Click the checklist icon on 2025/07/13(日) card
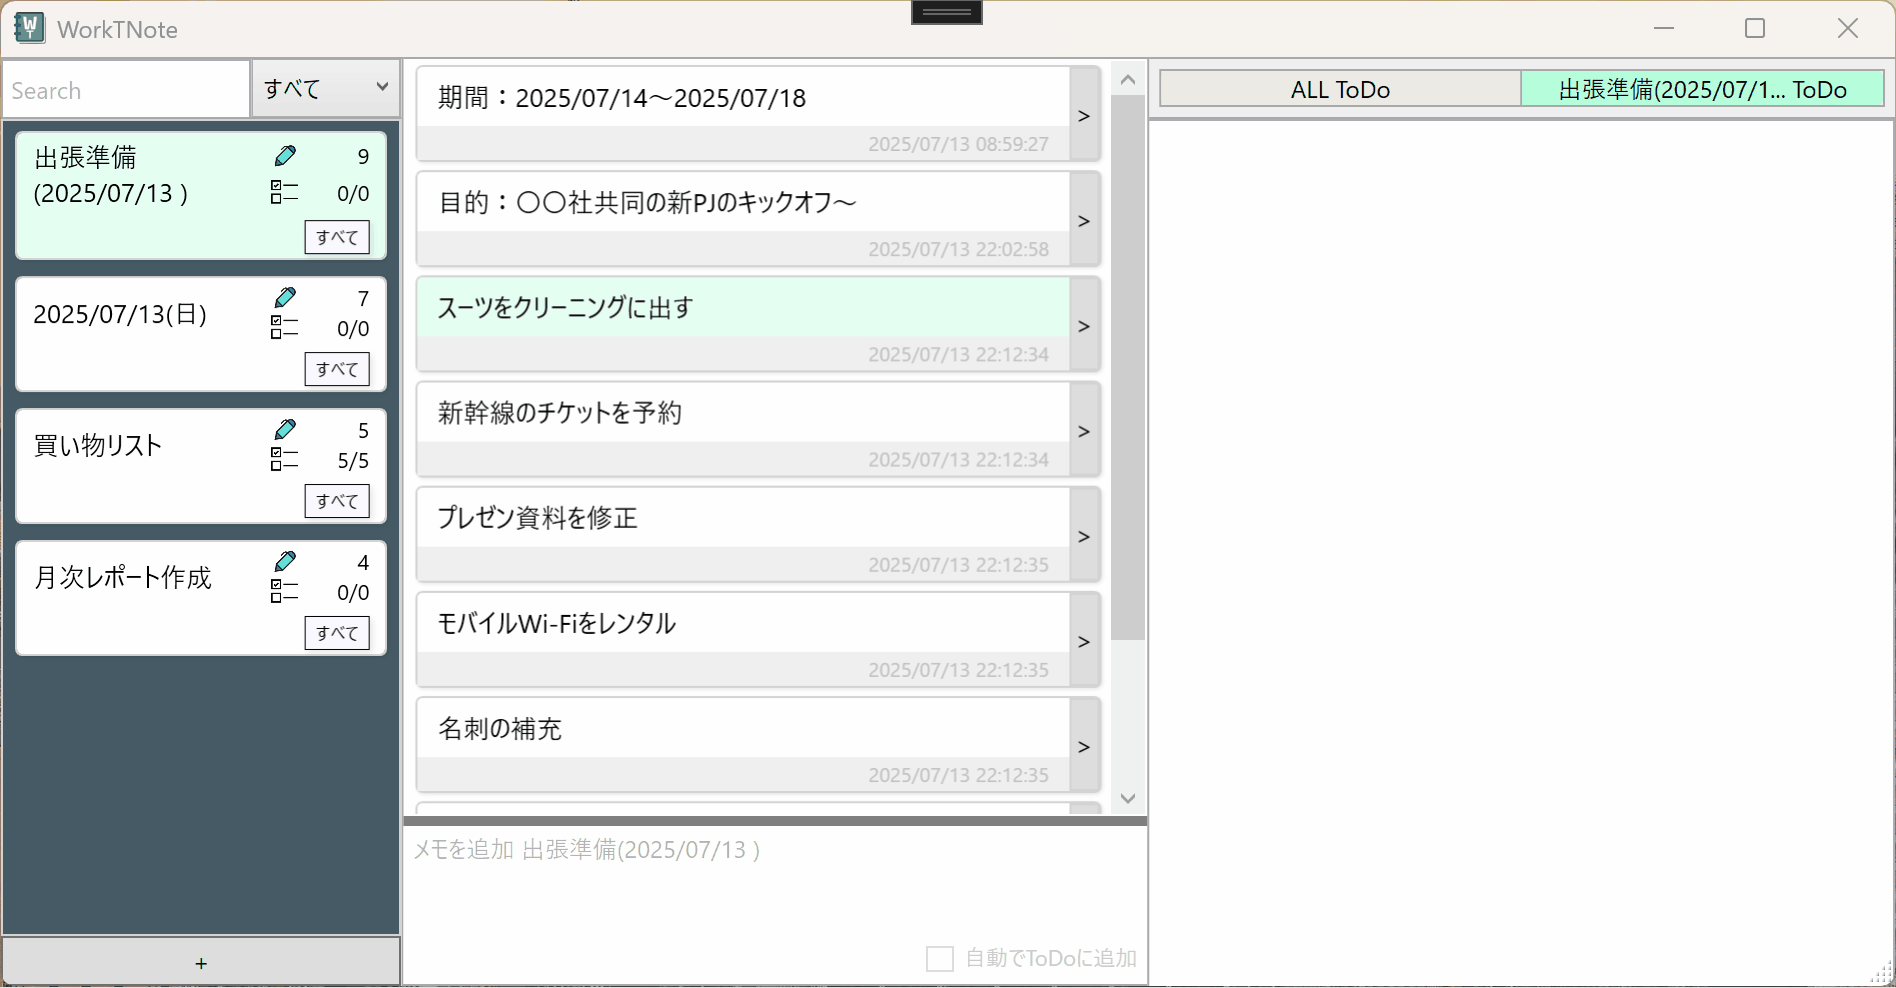1896x988 pixels. pos(284,327)
